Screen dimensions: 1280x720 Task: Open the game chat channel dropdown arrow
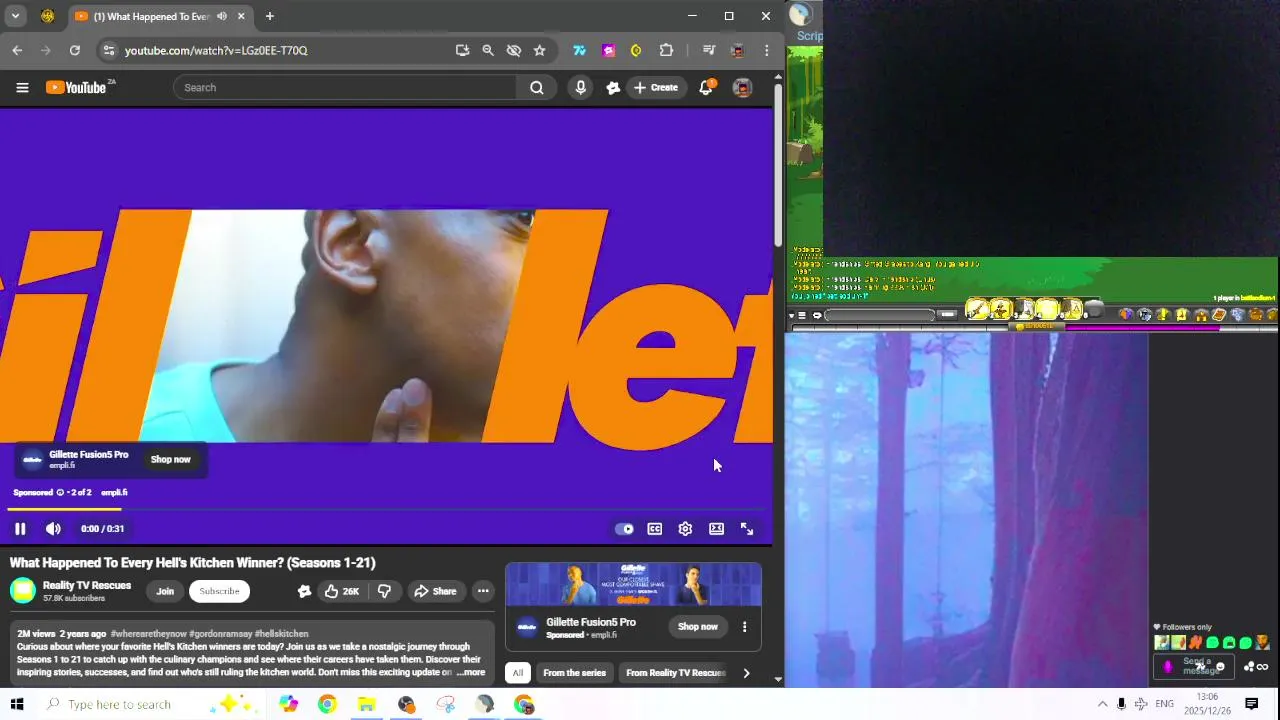(x=792, y=315)
